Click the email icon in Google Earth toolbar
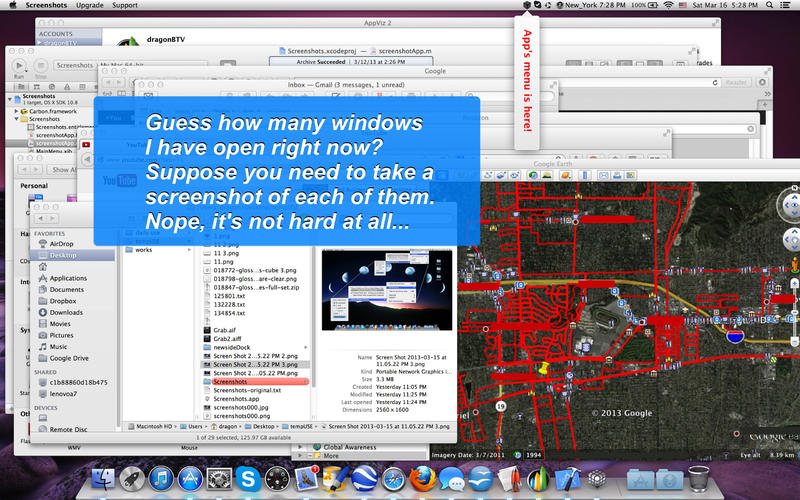This screenshot has height=500, width=800. 603,176
